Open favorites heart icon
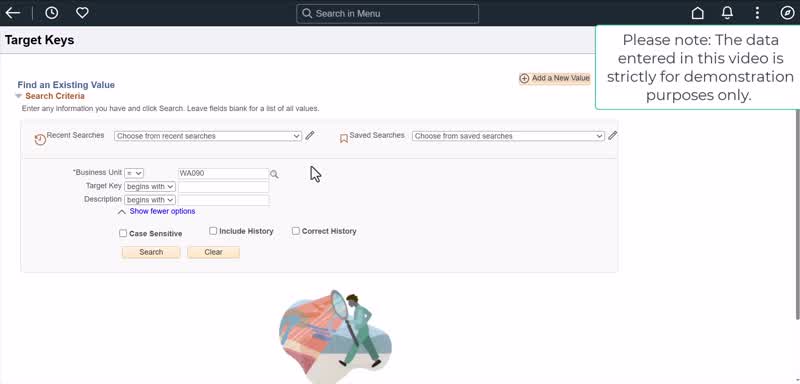Image resolution: width=800 pixels, height=384 pixels. pyautogui.click(x=82, y=13)
